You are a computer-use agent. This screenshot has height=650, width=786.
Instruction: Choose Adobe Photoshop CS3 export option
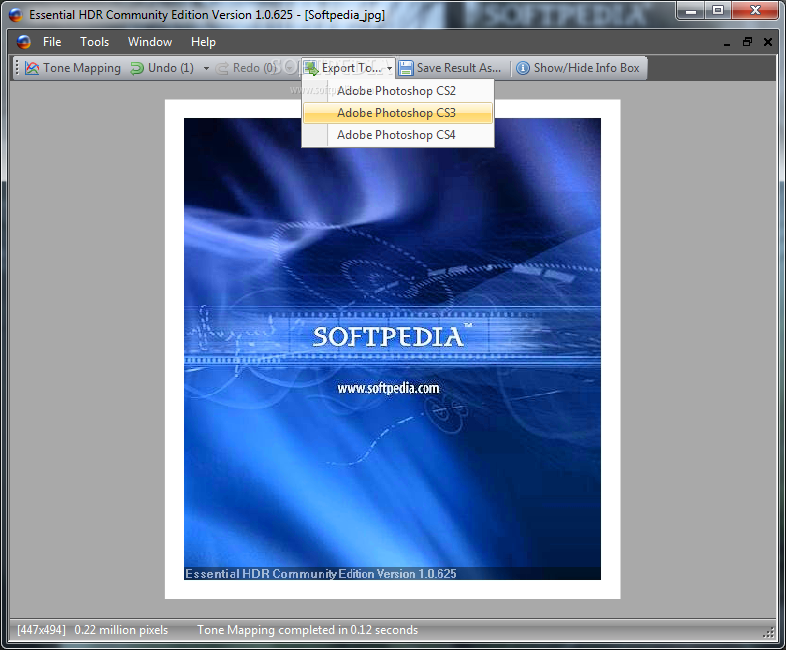click(x=398, y=113)
